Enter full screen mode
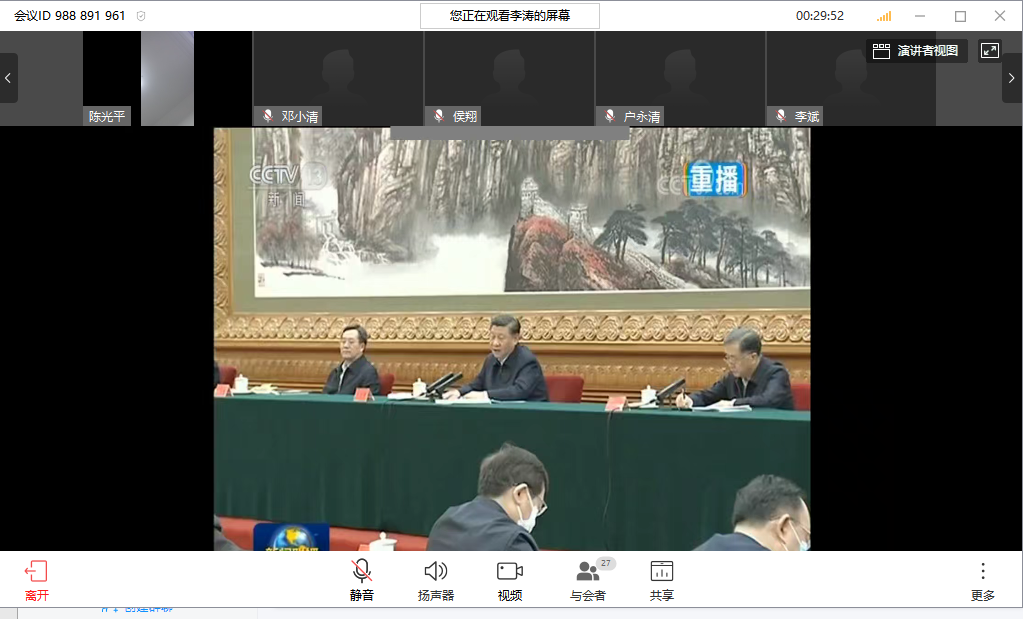This screenshot has height=619, width=1023. click(989, 51)
